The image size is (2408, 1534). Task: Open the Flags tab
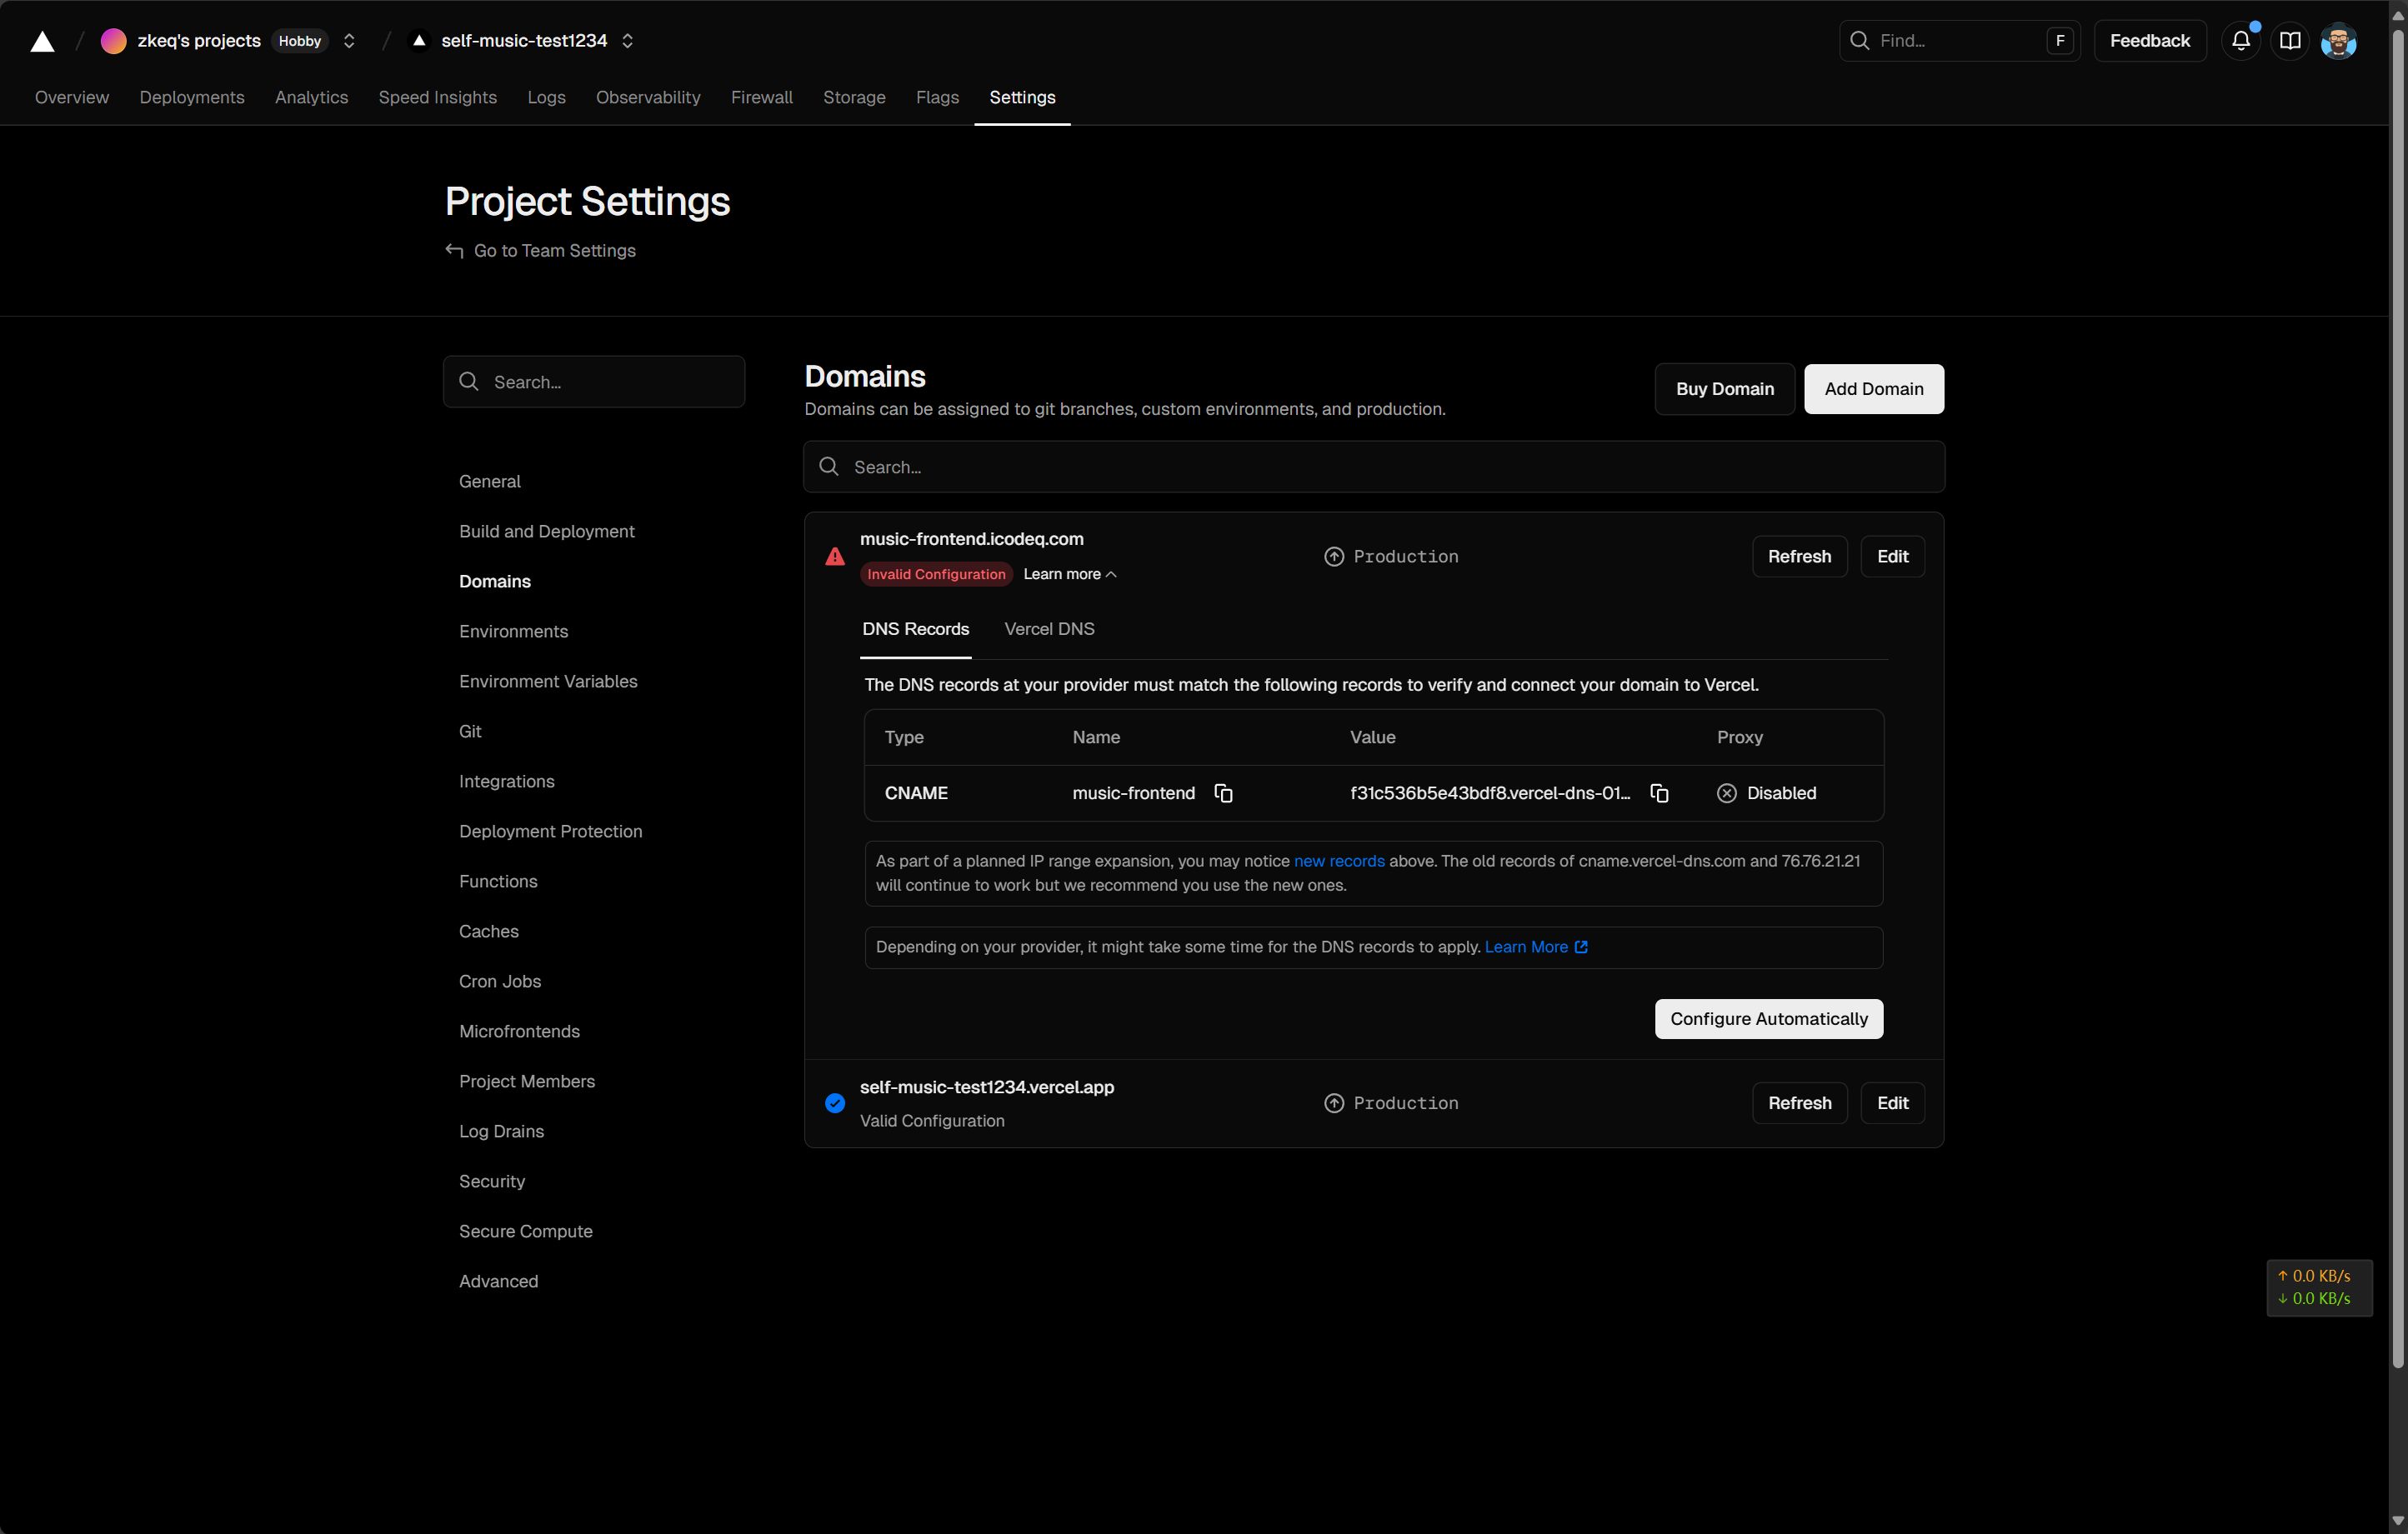click(x=937, y=97)
